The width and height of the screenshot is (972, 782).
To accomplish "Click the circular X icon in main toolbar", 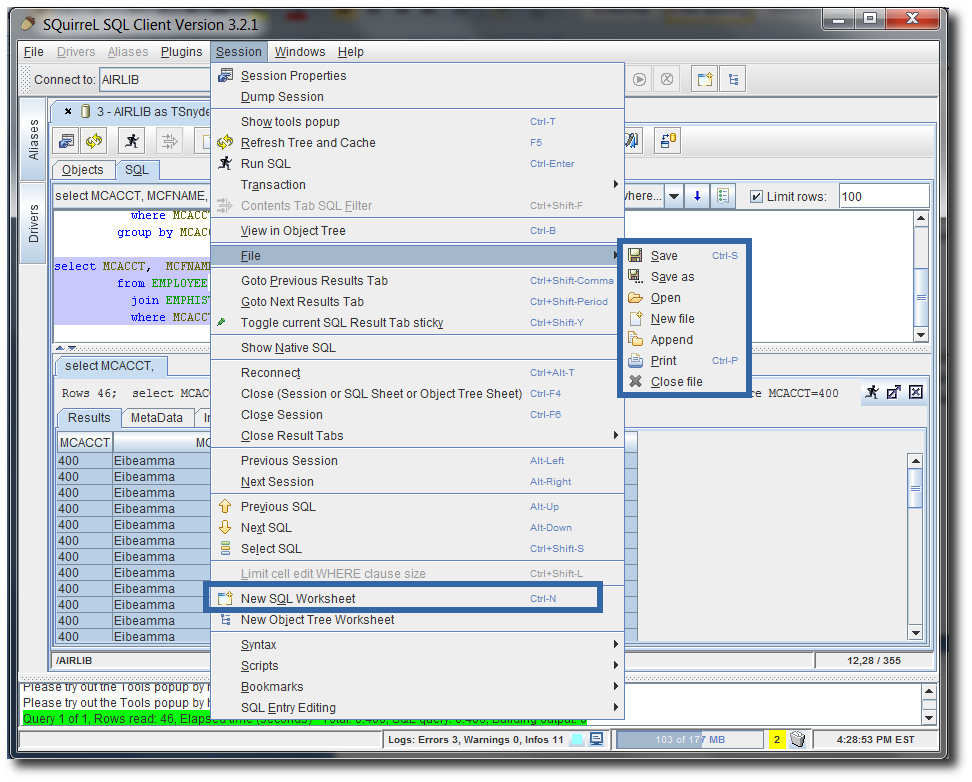I will tap(667, 79).
